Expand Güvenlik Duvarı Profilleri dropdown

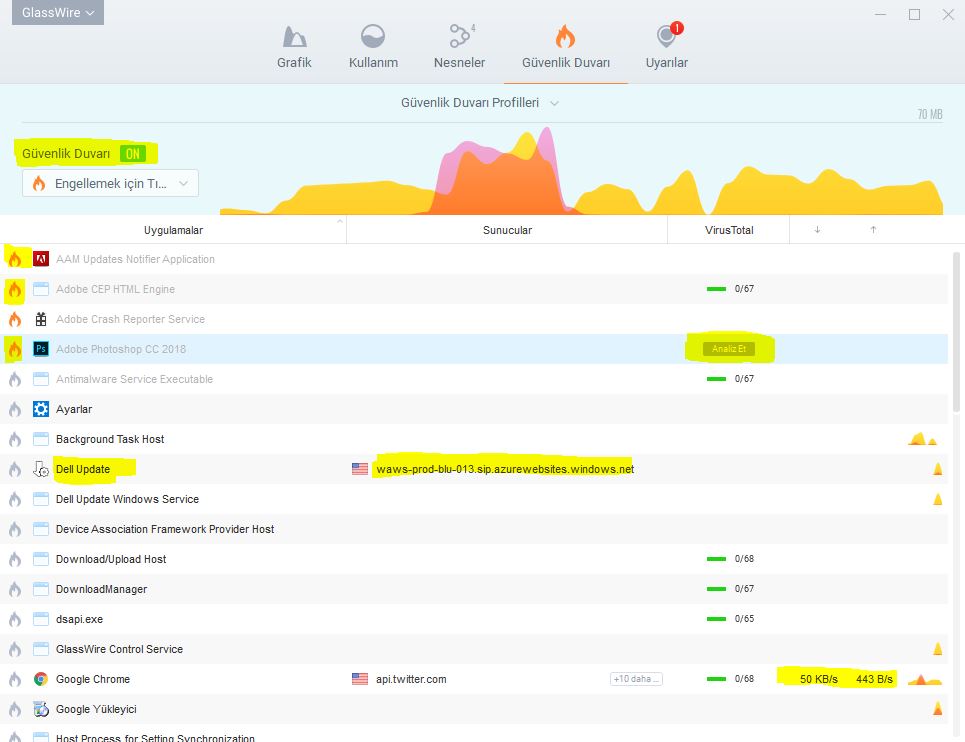[479, 103]
